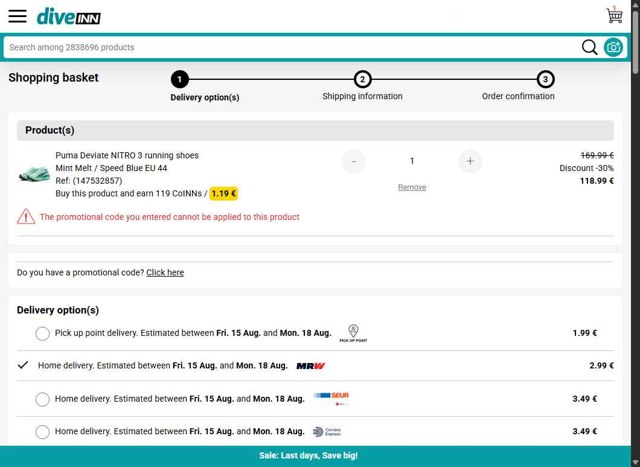This screenshot has width=640, height=467.
Task: Focus the product search field
Action: pos(292,47)
